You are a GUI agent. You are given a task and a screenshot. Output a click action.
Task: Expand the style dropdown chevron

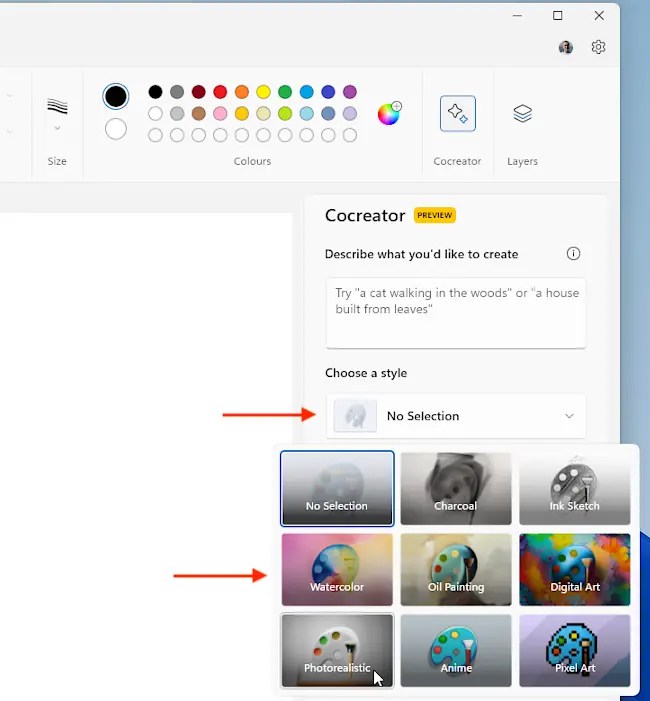[569, 416]
